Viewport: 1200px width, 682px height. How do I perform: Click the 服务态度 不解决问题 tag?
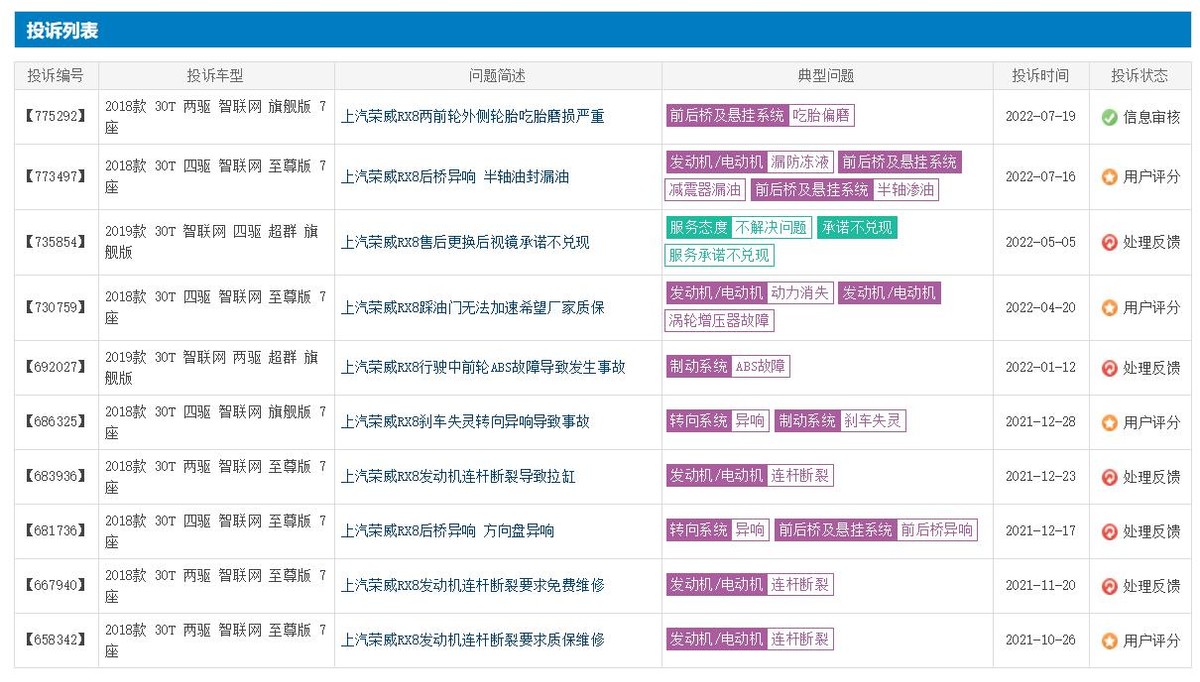pyautogui.click(x=738, y=228)
